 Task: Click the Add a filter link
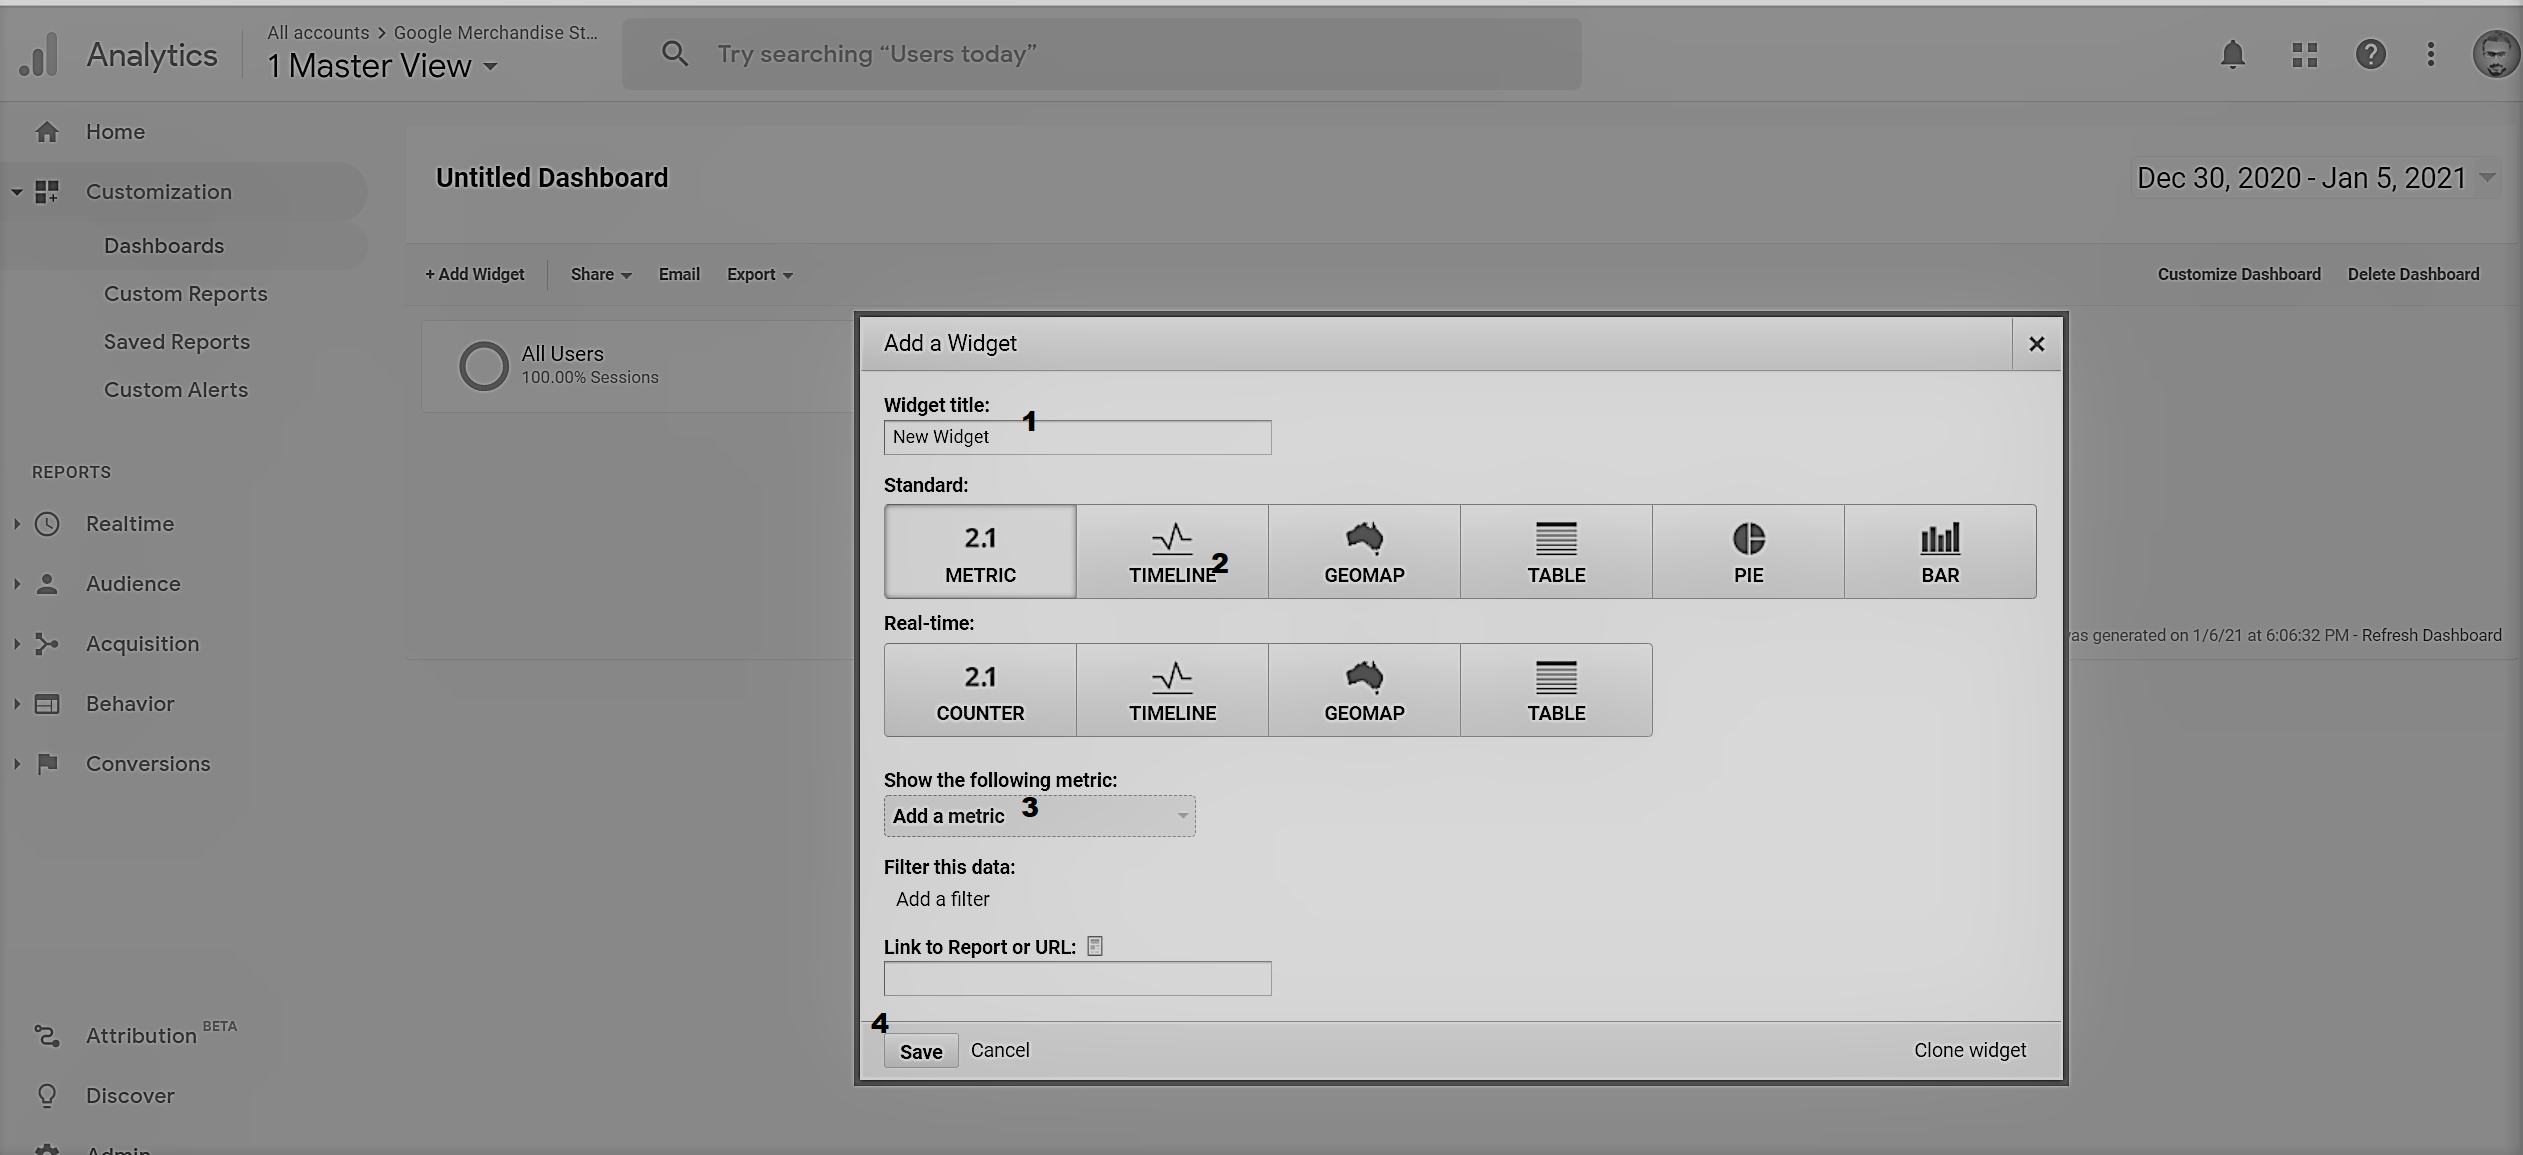943,899
